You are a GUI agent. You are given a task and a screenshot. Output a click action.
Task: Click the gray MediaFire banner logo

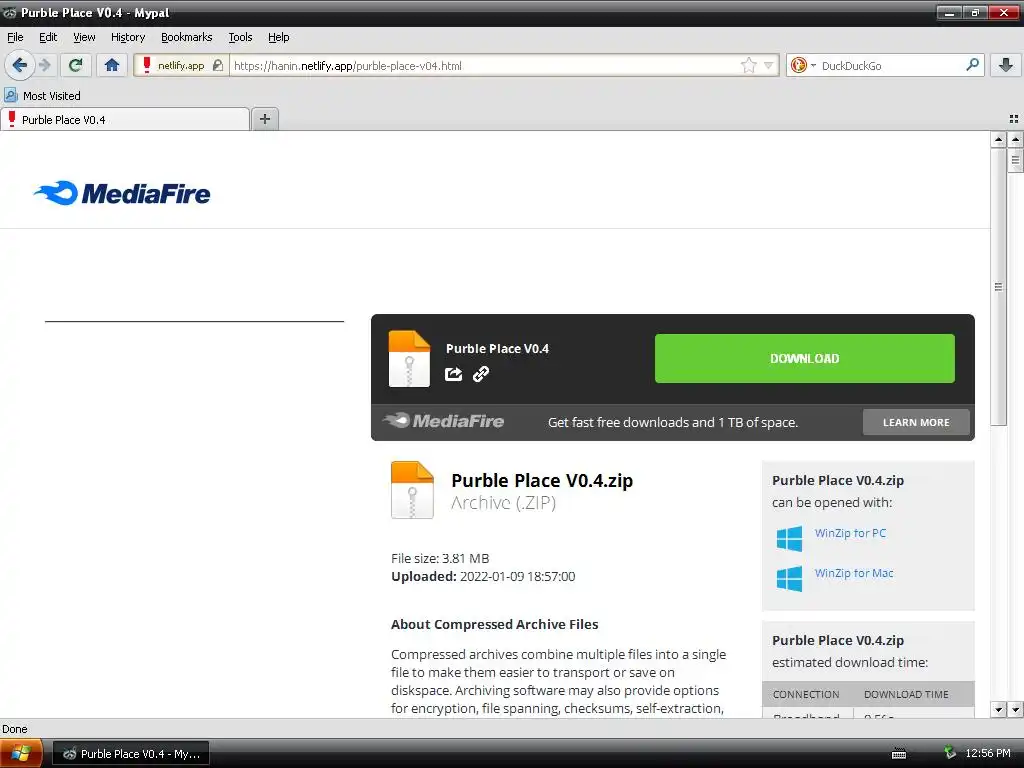pos(443,421)
